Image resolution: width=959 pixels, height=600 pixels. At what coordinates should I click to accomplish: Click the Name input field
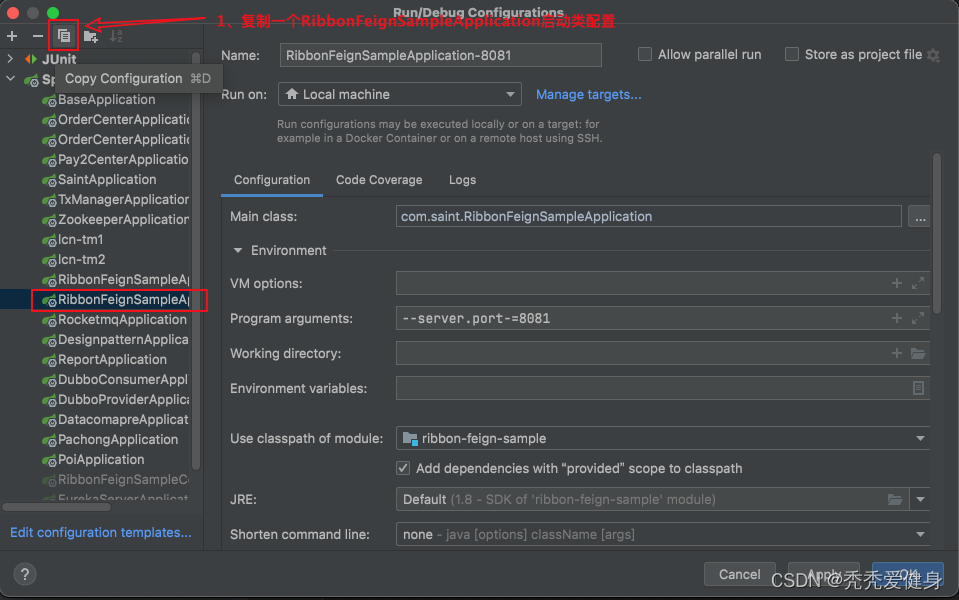click(x=440, y=55)
